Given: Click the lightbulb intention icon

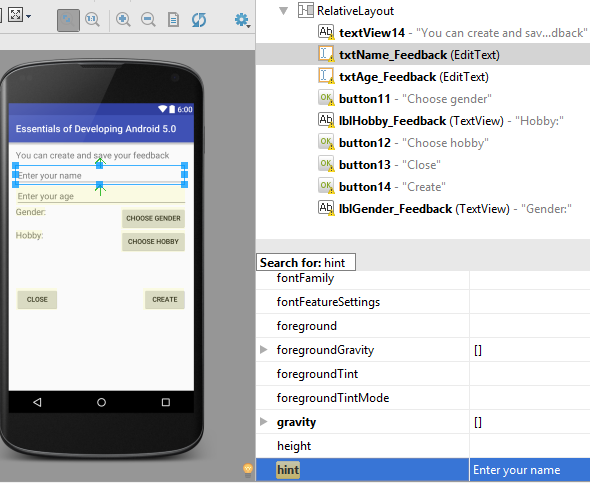Looking at the screenshot, I should coord(248,470).
